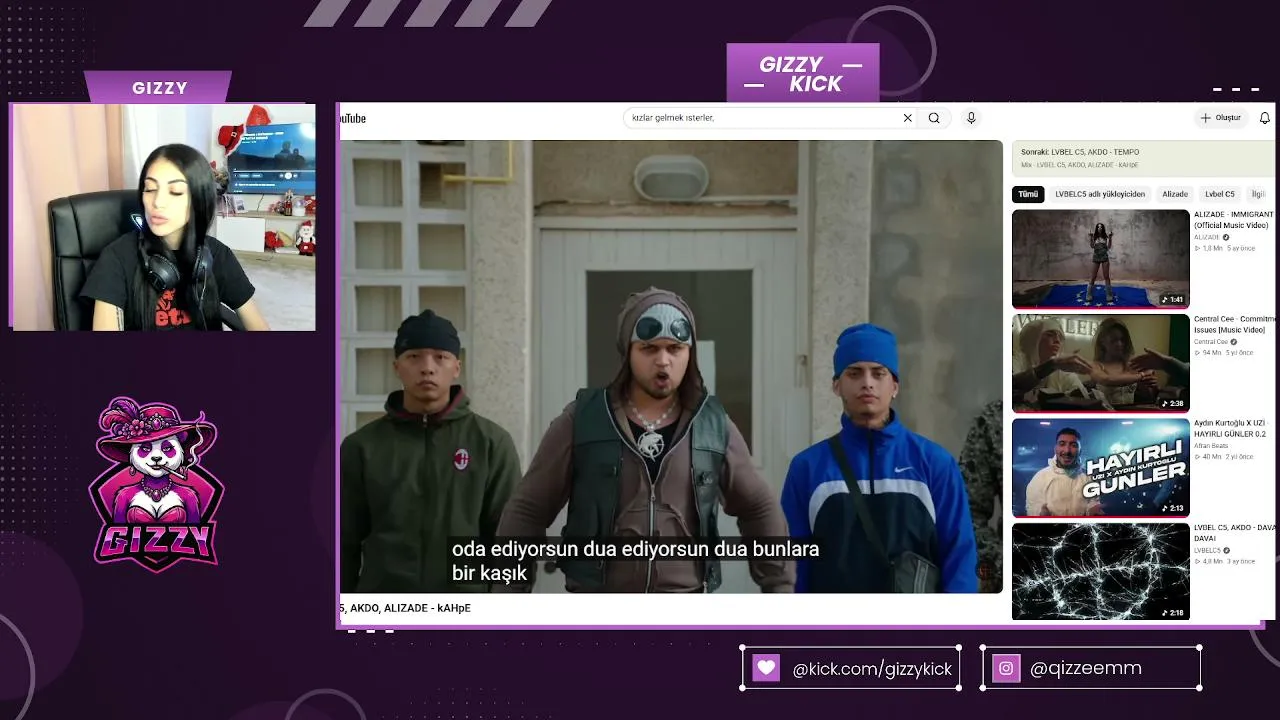Click the main video player
Screen dimensions: 1280x720
pos(671,366)
